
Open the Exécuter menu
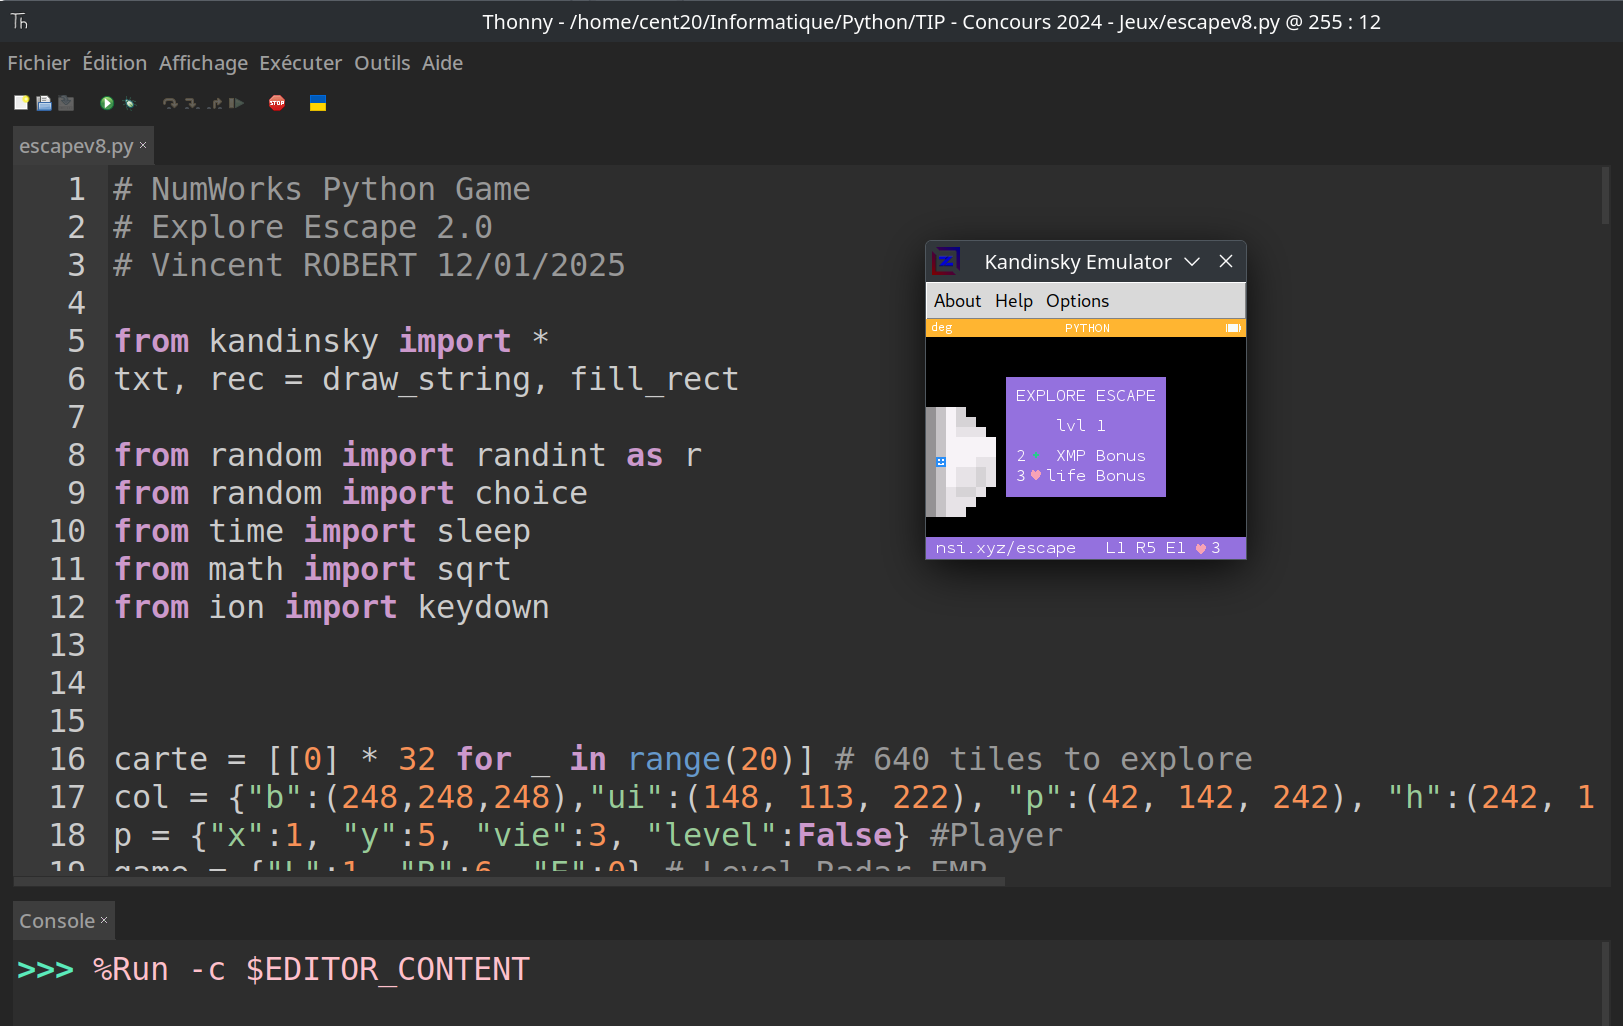click(300, 63)
